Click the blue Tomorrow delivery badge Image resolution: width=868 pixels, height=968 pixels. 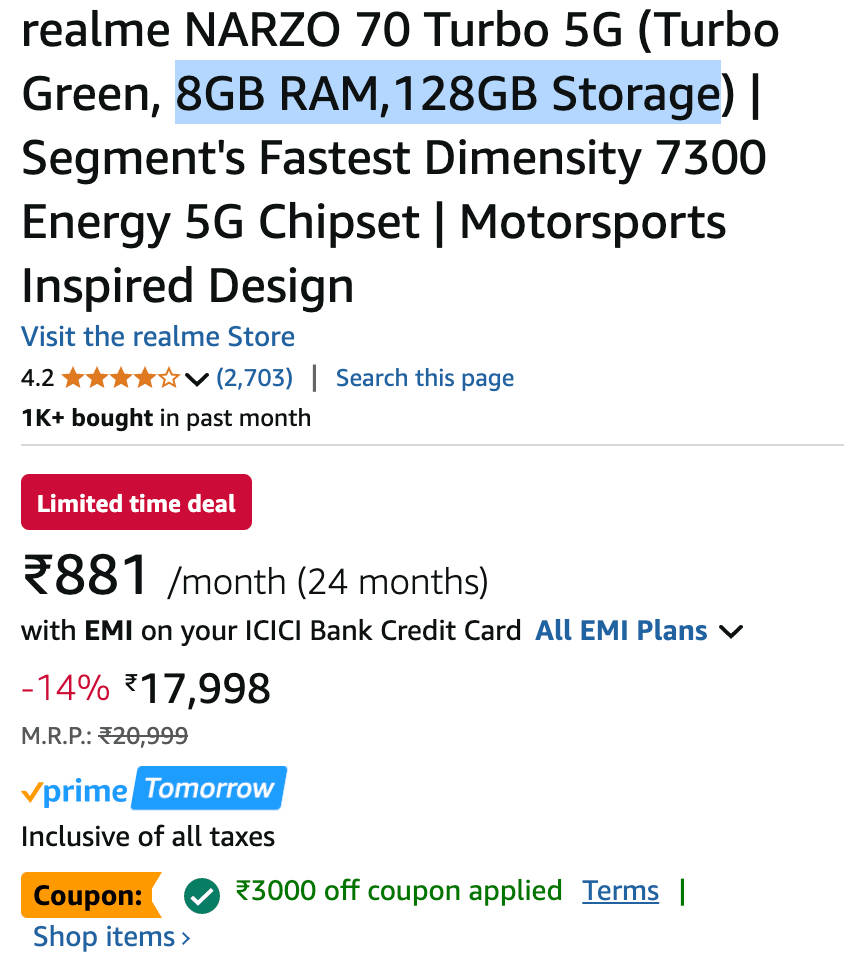209,788
